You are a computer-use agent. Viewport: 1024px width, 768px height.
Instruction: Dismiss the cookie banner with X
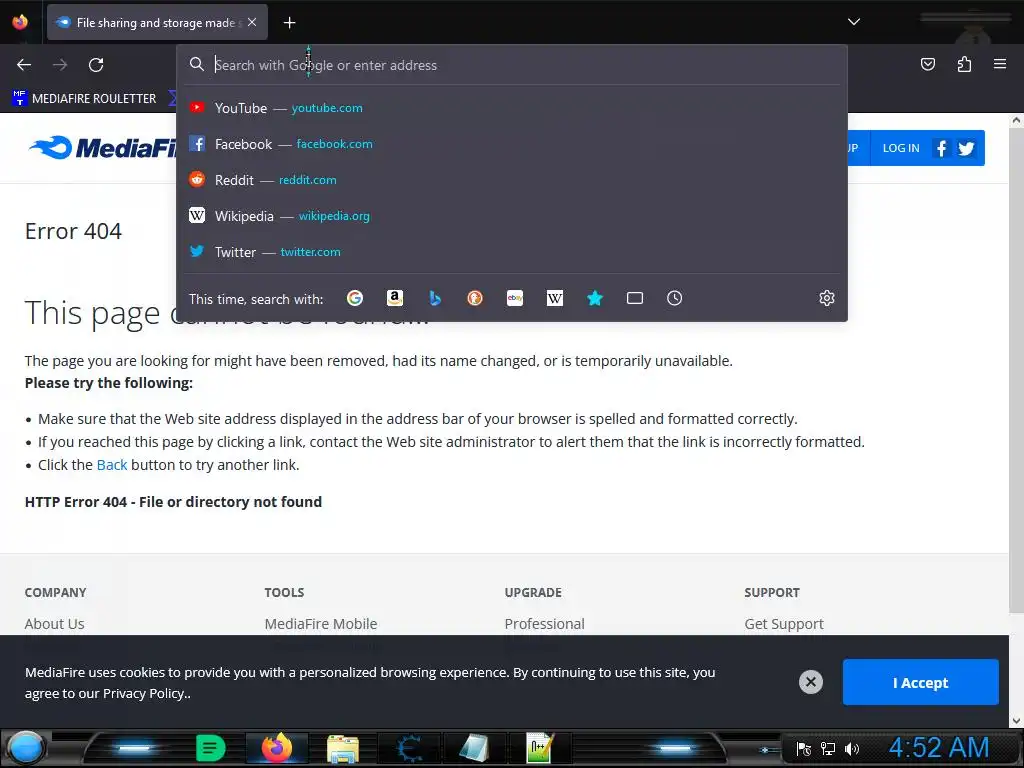point(810,682)
